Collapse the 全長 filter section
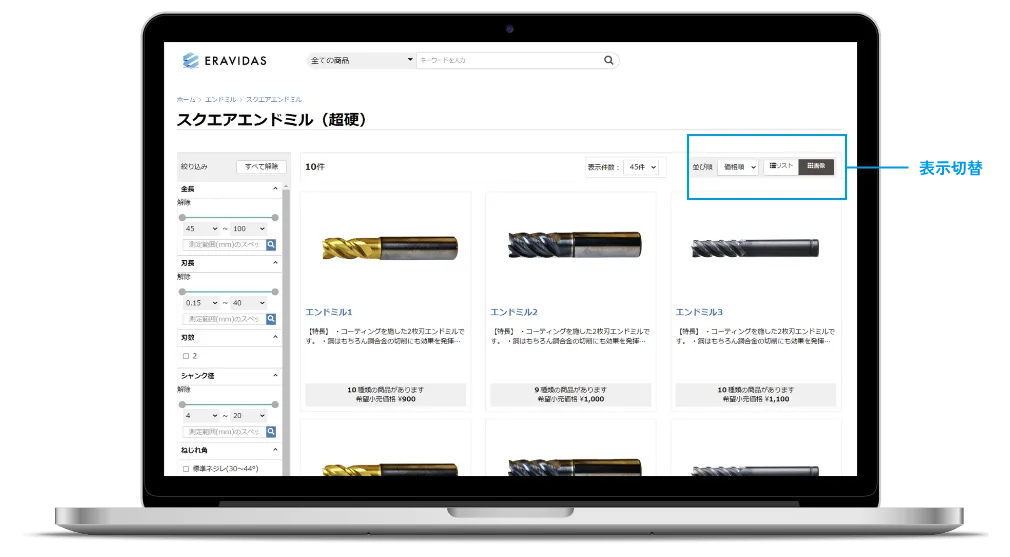The image size is (1010, 557). coord(275,189)
